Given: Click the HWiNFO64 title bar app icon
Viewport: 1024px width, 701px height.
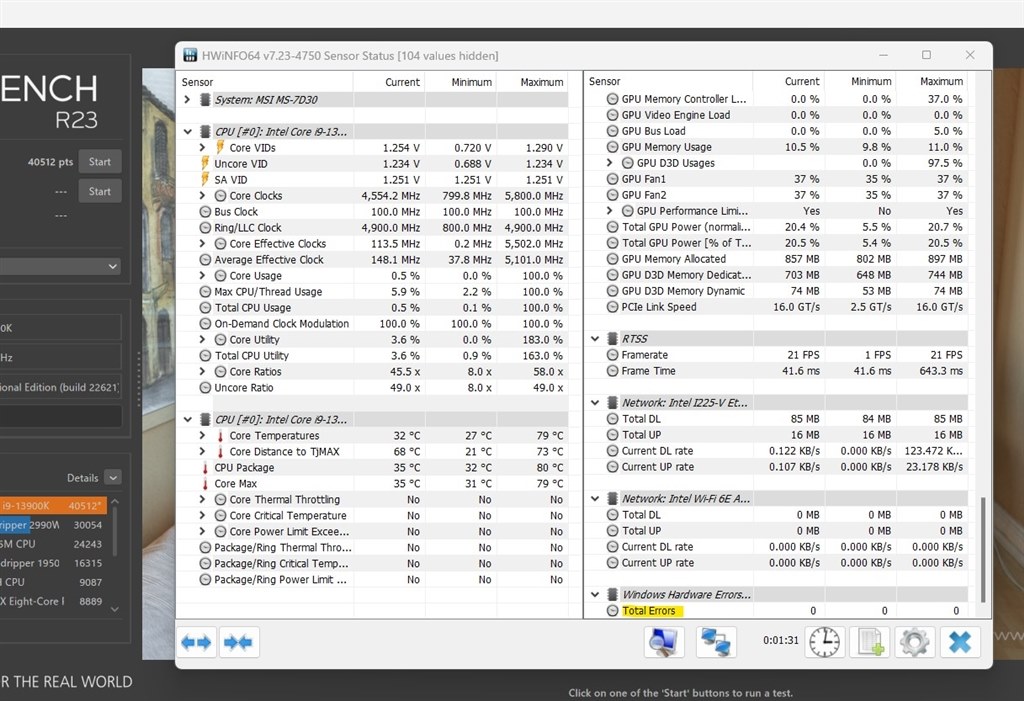Looking at the screenshot, I should (190, 56).
